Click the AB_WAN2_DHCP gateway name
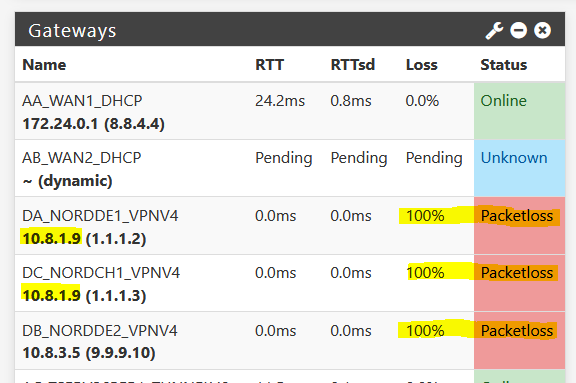 [x=82, y=158]
